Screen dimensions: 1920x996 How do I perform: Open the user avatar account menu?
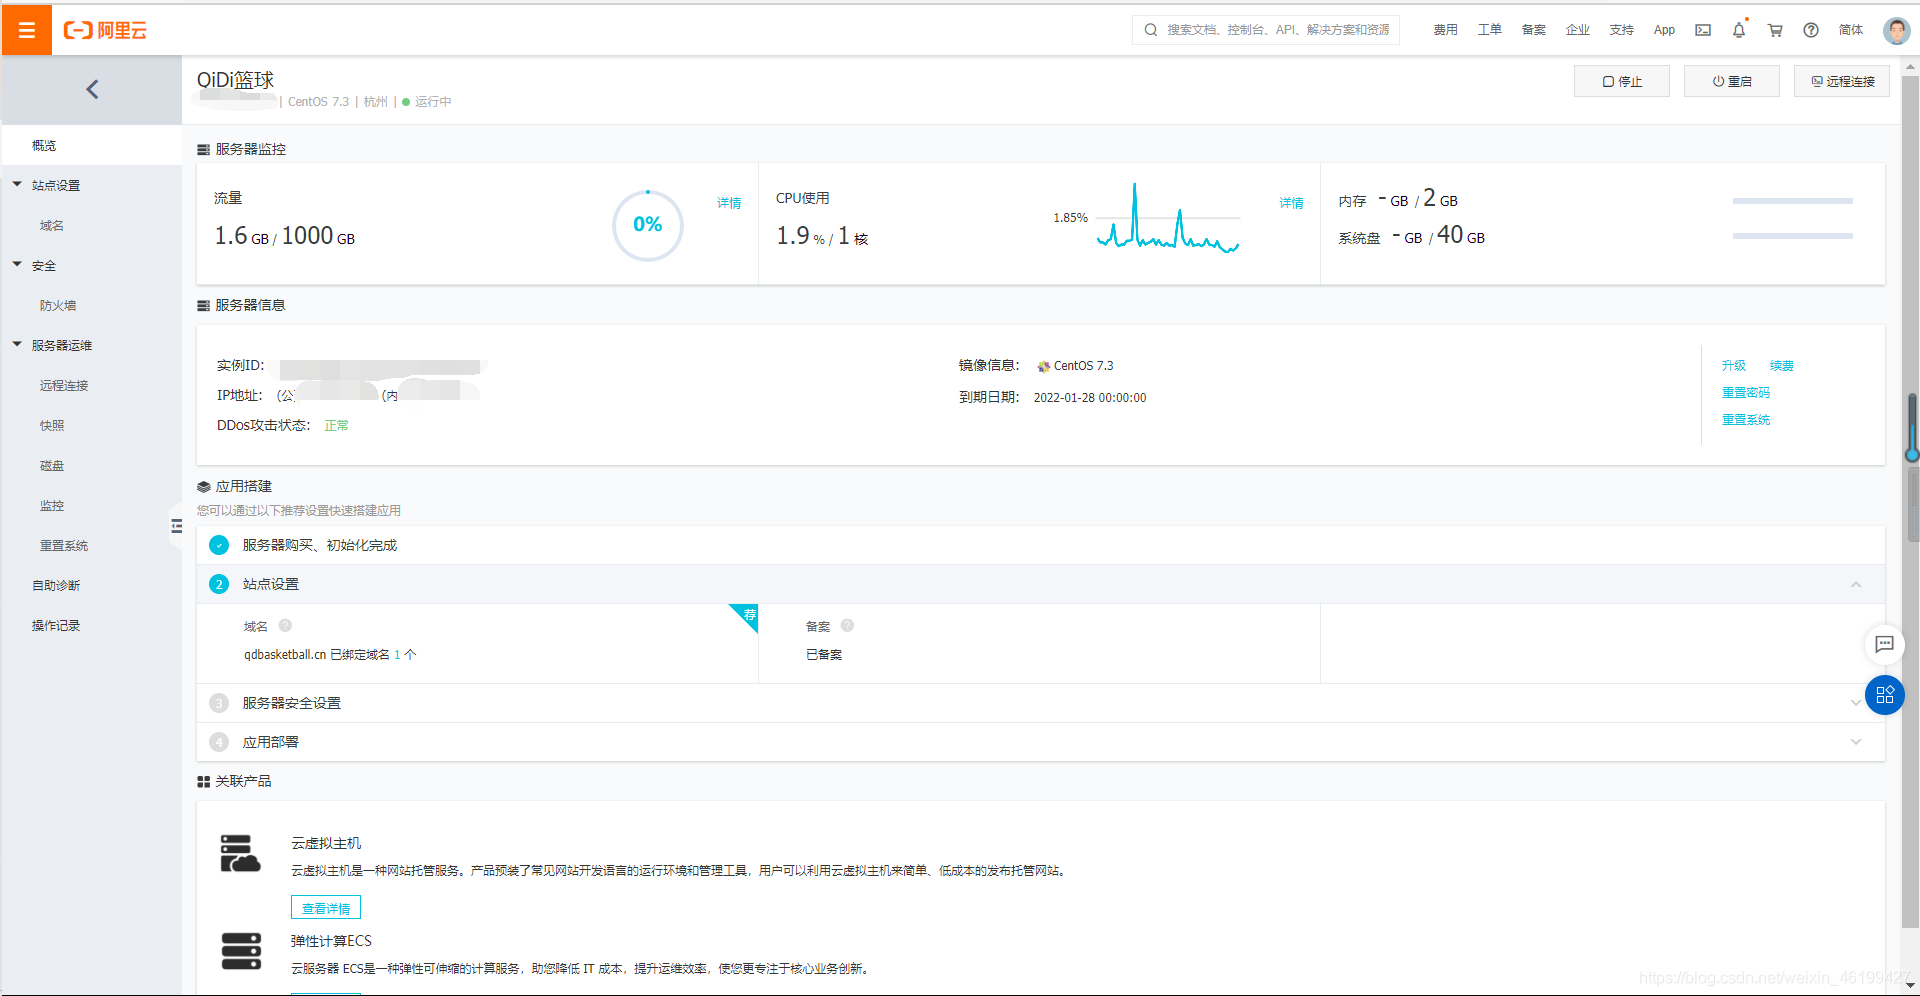(x=1896, y=30)
